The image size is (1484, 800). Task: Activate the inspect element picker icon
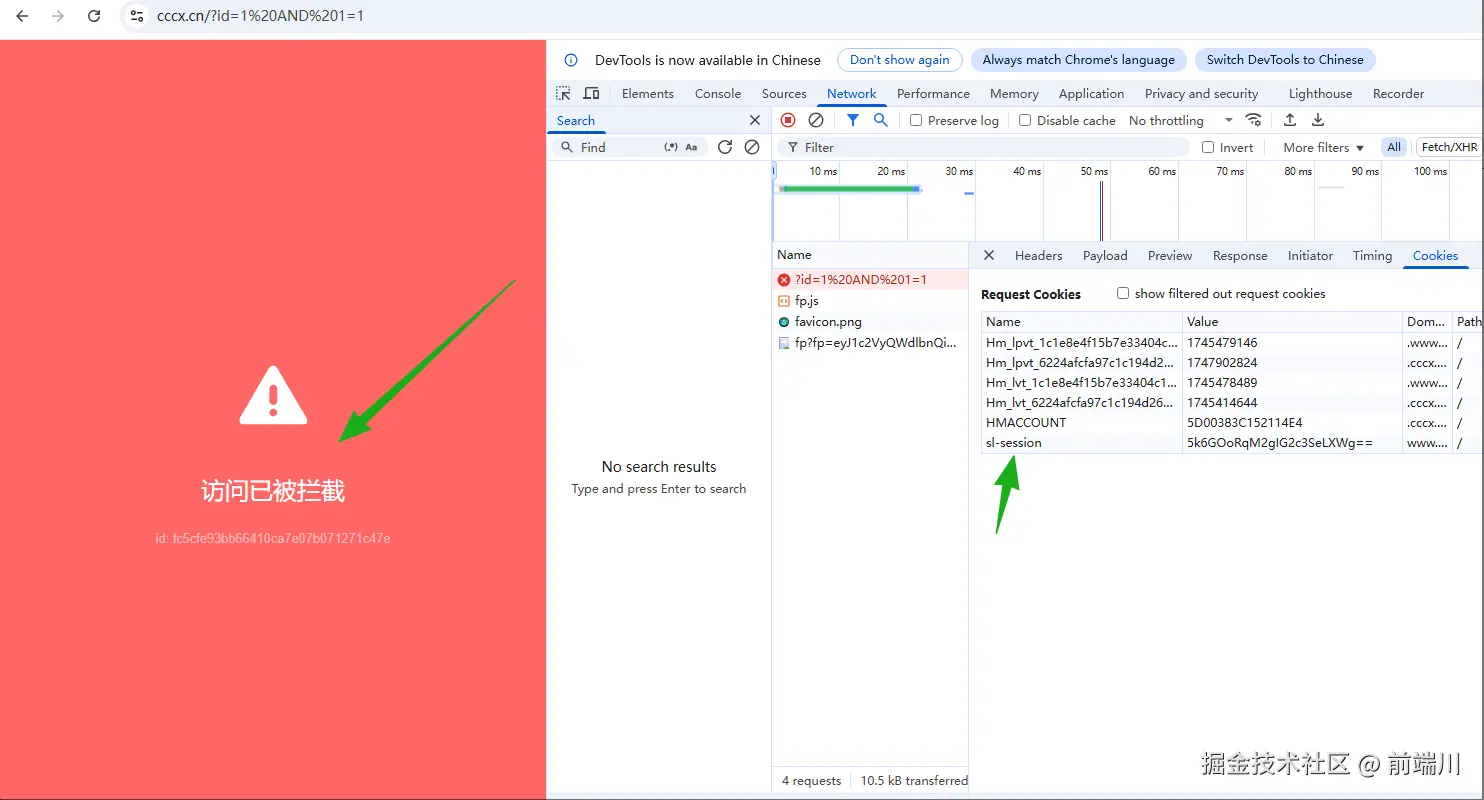(x=564, y=93)
